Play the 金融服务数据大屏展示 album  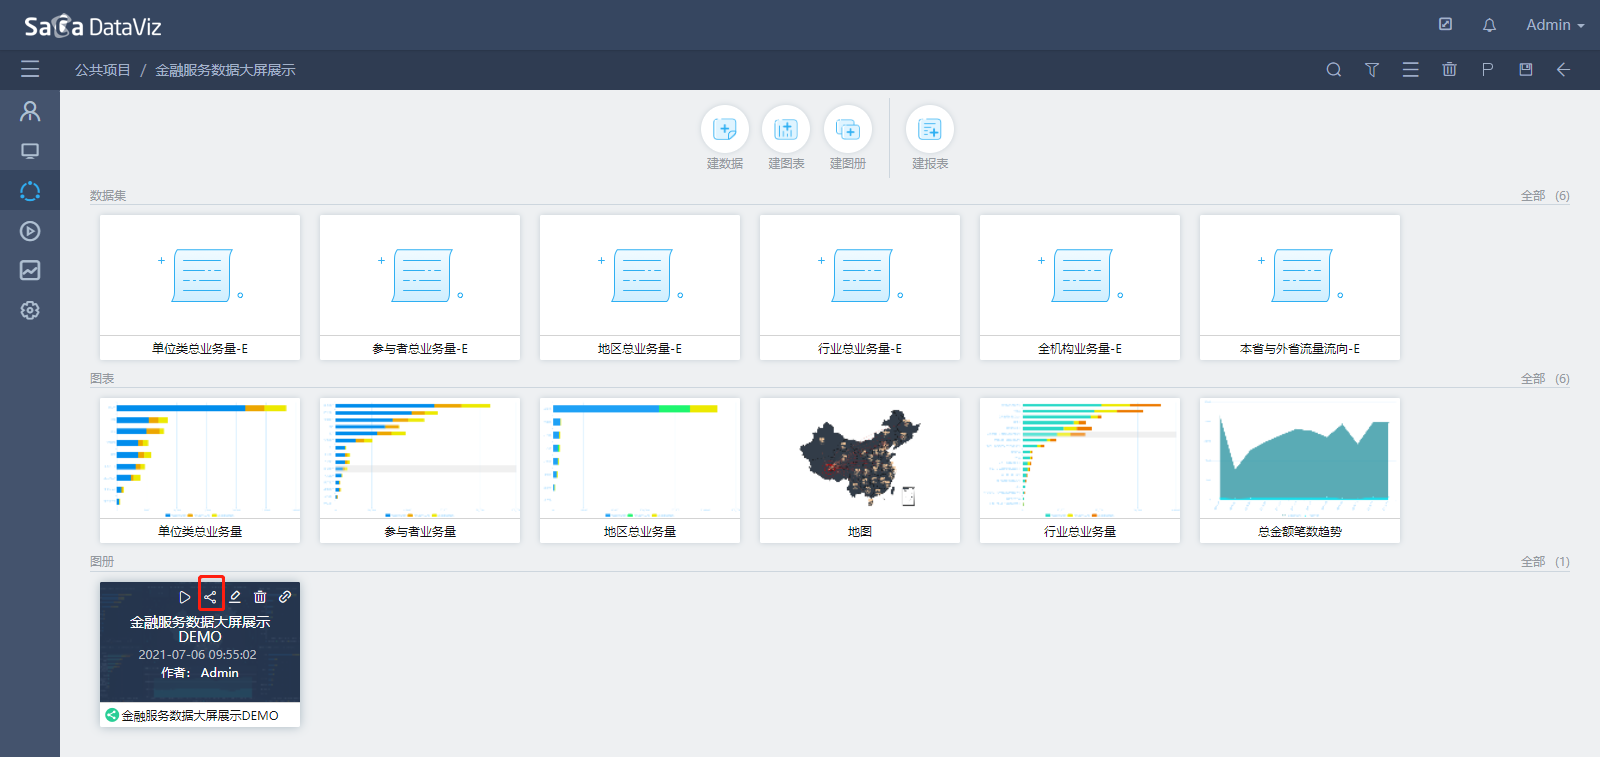pyautogui.click(x=184, y=597)
